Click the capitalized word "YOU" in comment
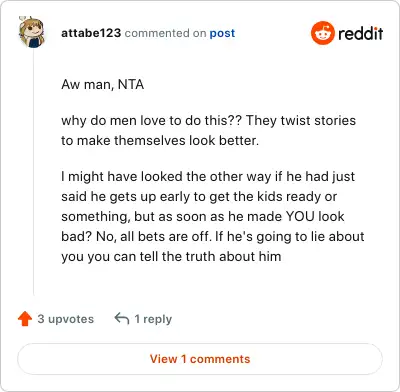This screenshot has height=392, width=400. click(x=300, y=216)
